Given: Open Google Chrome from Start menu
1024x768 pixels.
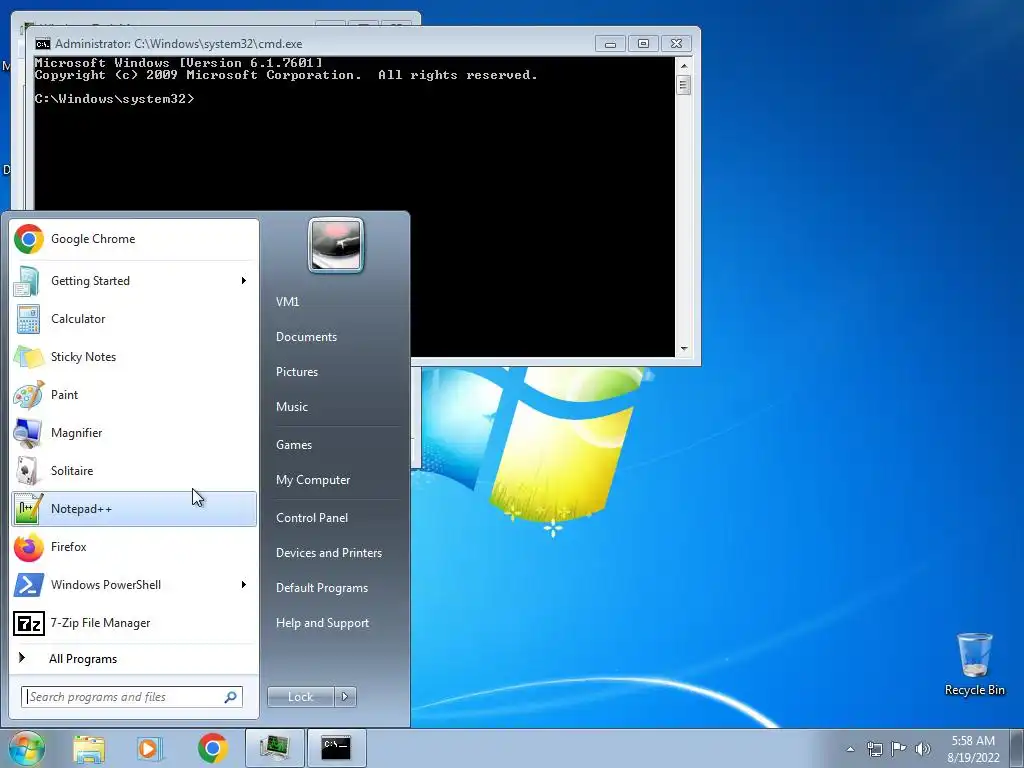Looking at the screenshot, I should [x=134, y=239].
